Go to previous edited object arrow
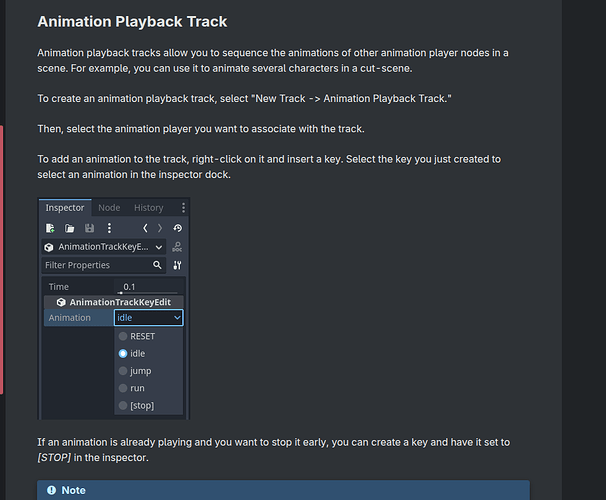This screenshot has width=606, height=500. click(x=145, y=228)
